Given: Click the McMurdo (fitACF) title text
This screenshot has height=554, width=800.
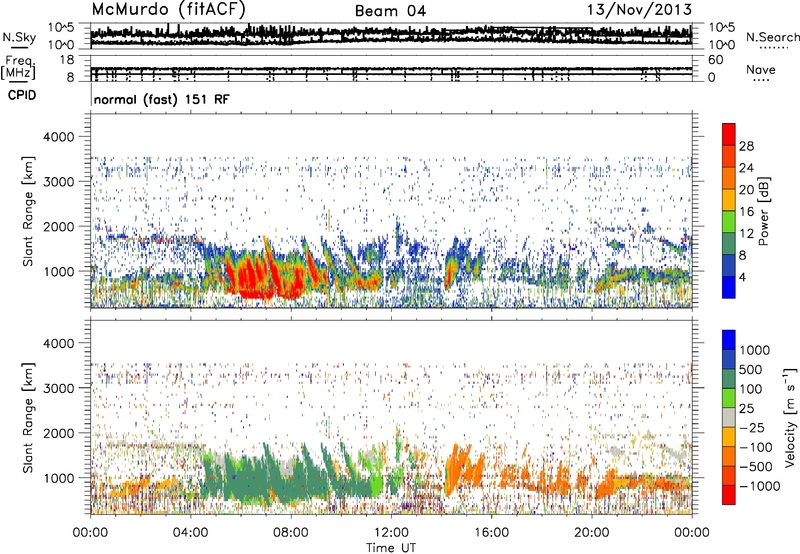Looking at the screenshot, I should click(168, 9).
